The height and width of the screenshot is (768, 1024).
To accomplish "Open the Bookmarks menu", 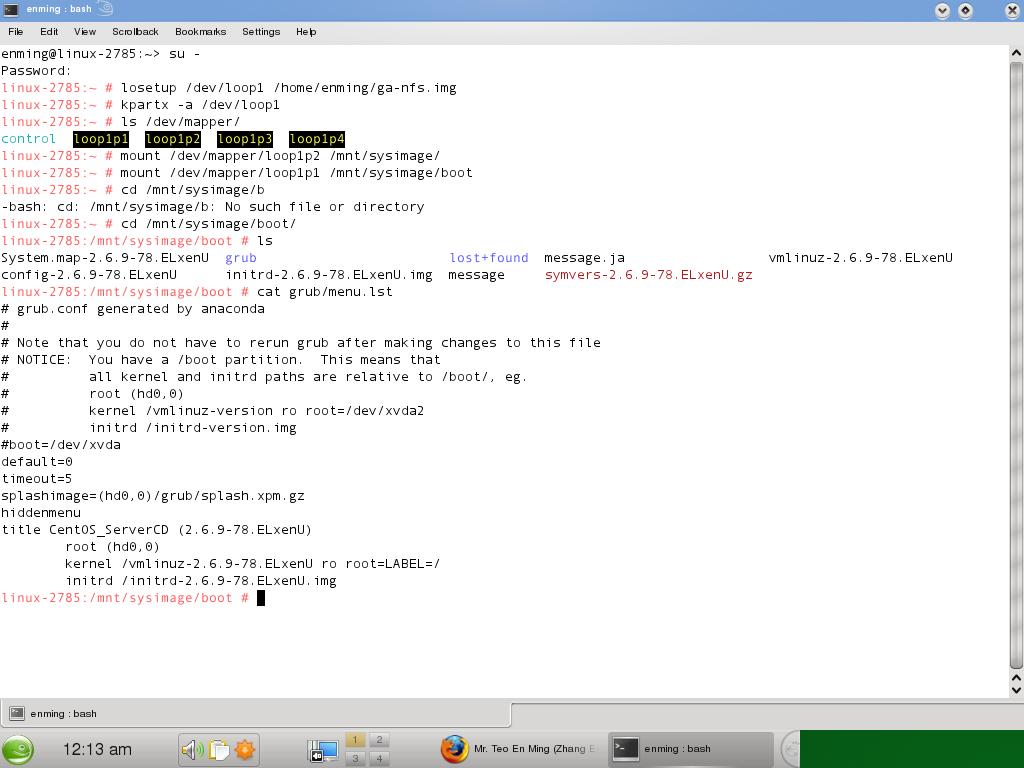I will pyautogui.click(x=200, y=31).
